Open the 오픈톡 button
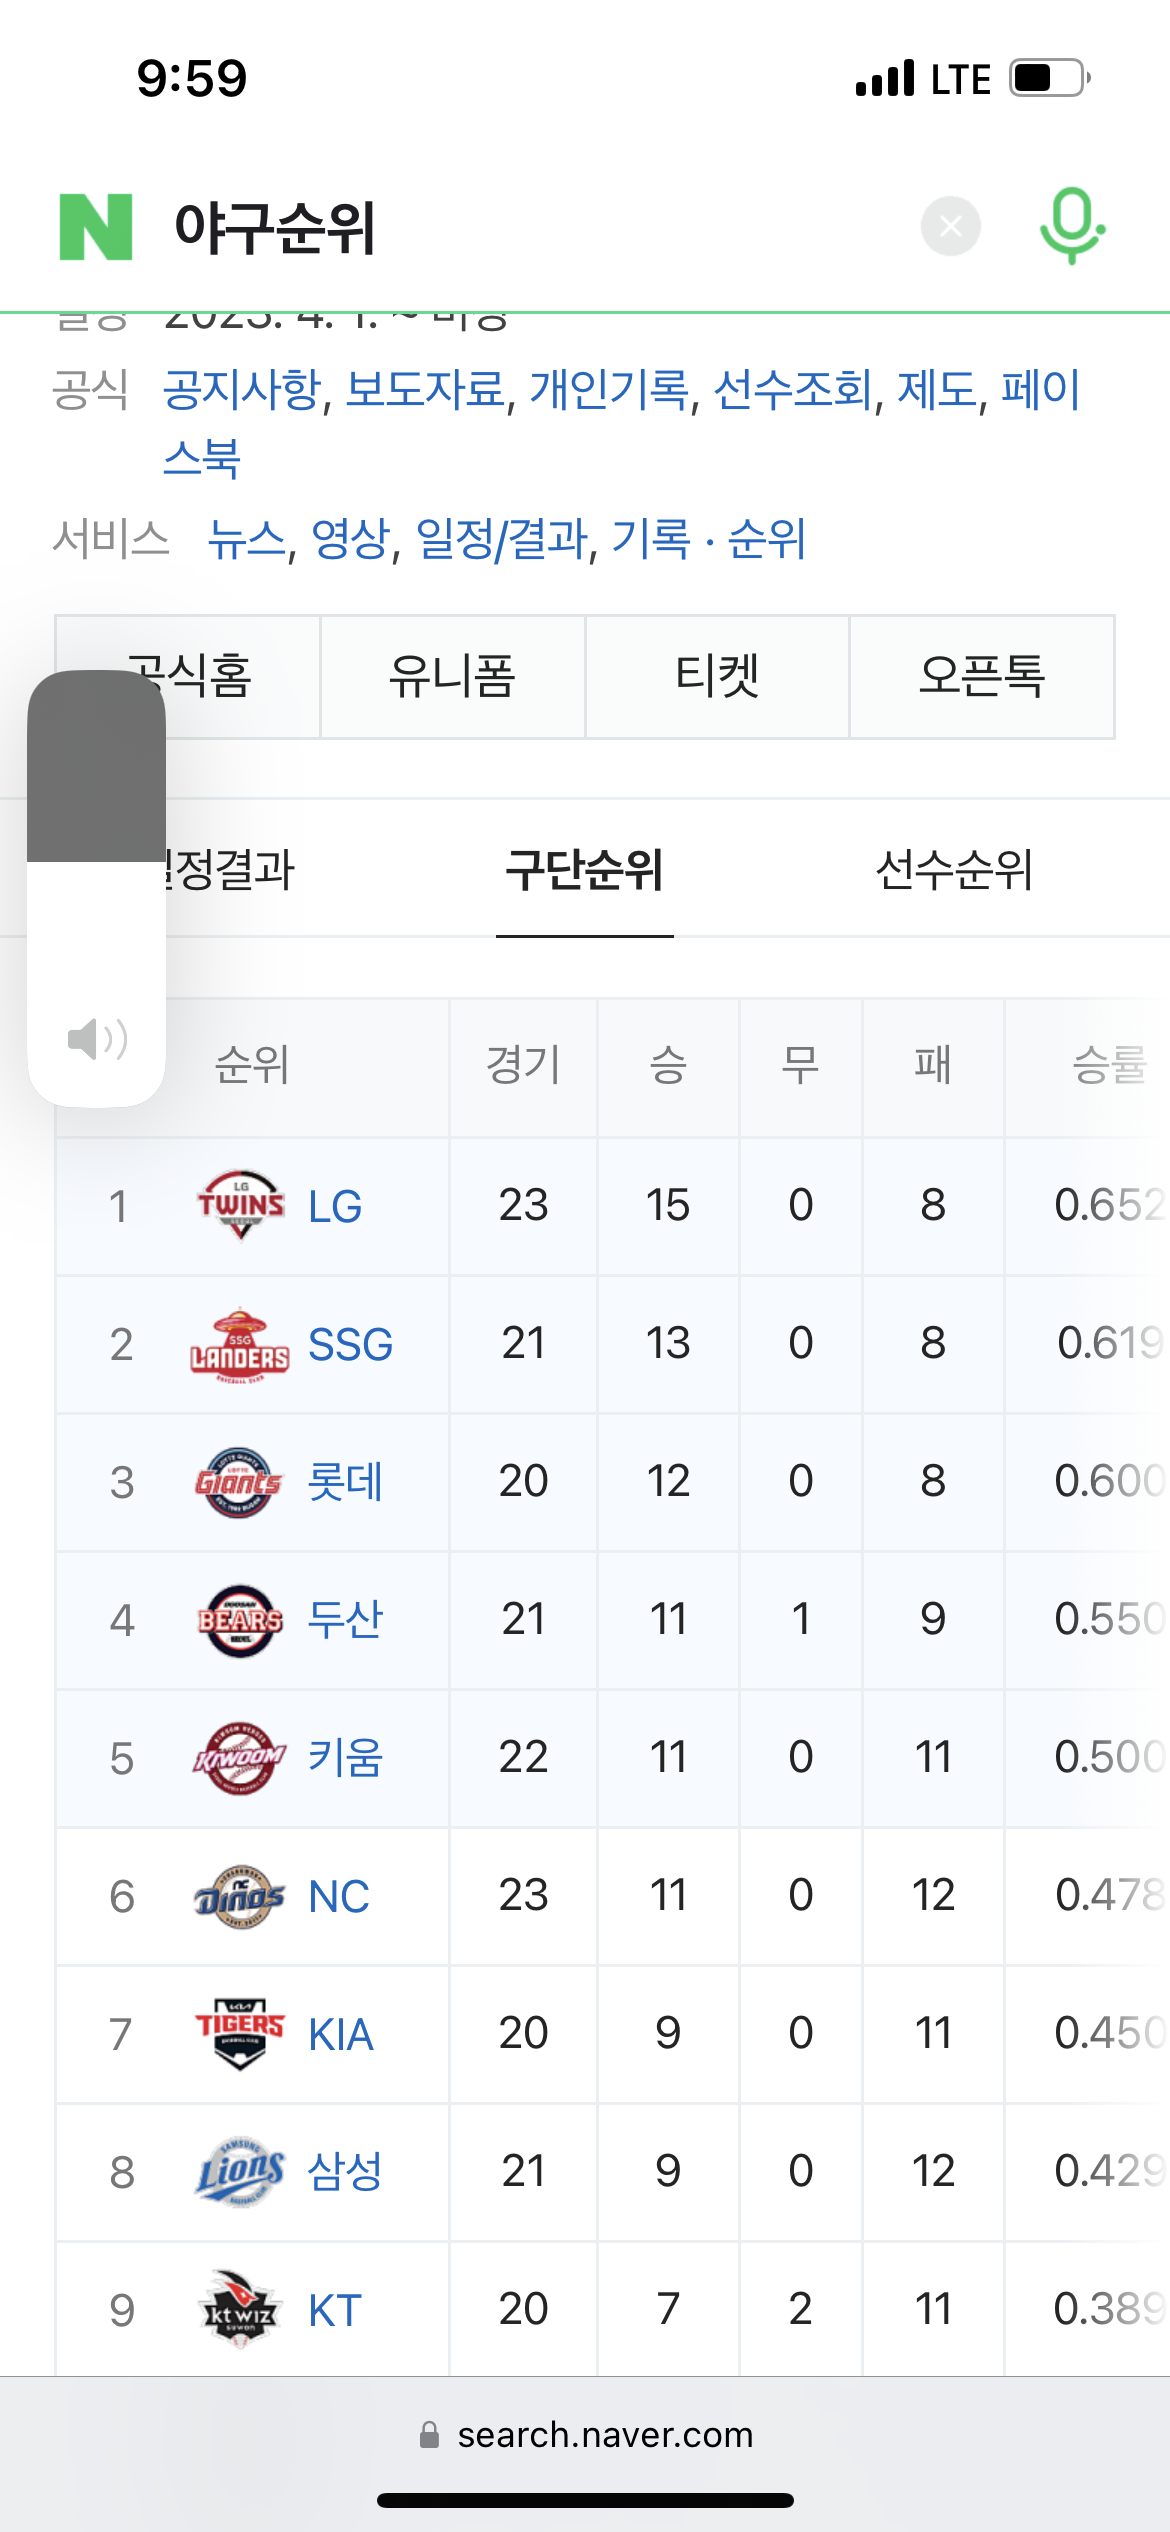 click(982, 677)
